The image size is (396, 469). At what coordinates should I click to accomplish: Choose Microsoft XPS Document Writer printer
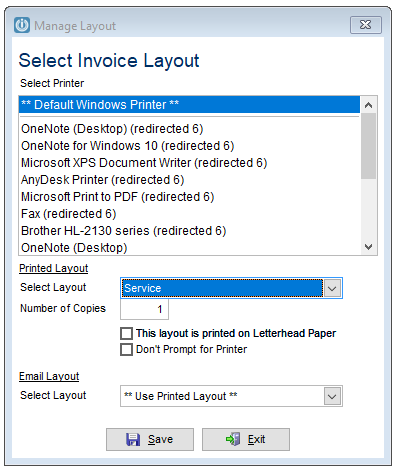189,163
